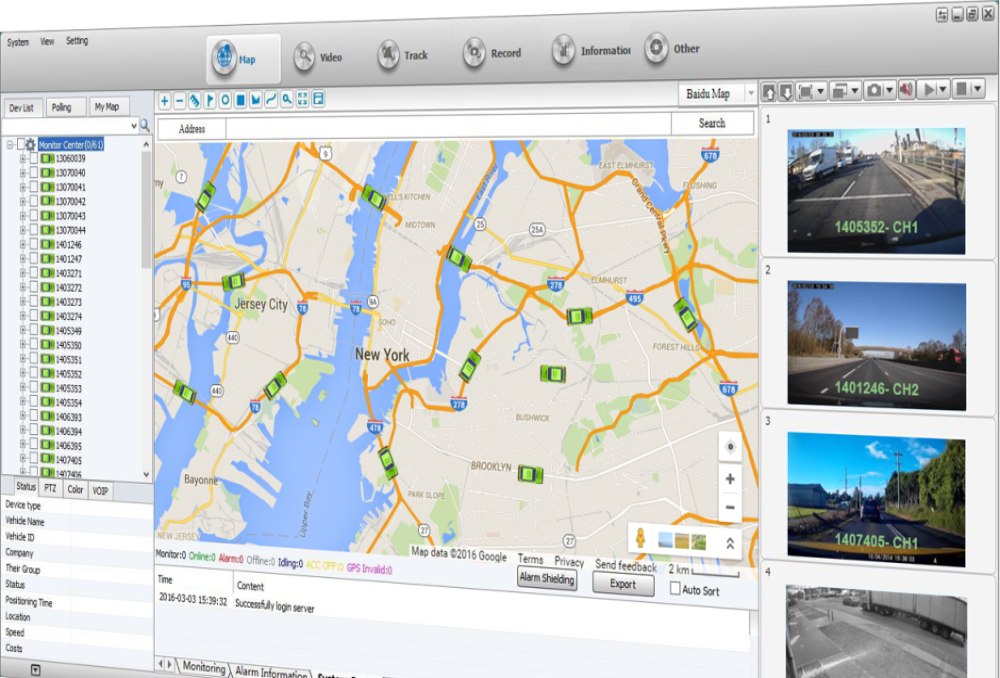
Task: Tick the checkbox for device 1405350
Action: tap(34, 344)
